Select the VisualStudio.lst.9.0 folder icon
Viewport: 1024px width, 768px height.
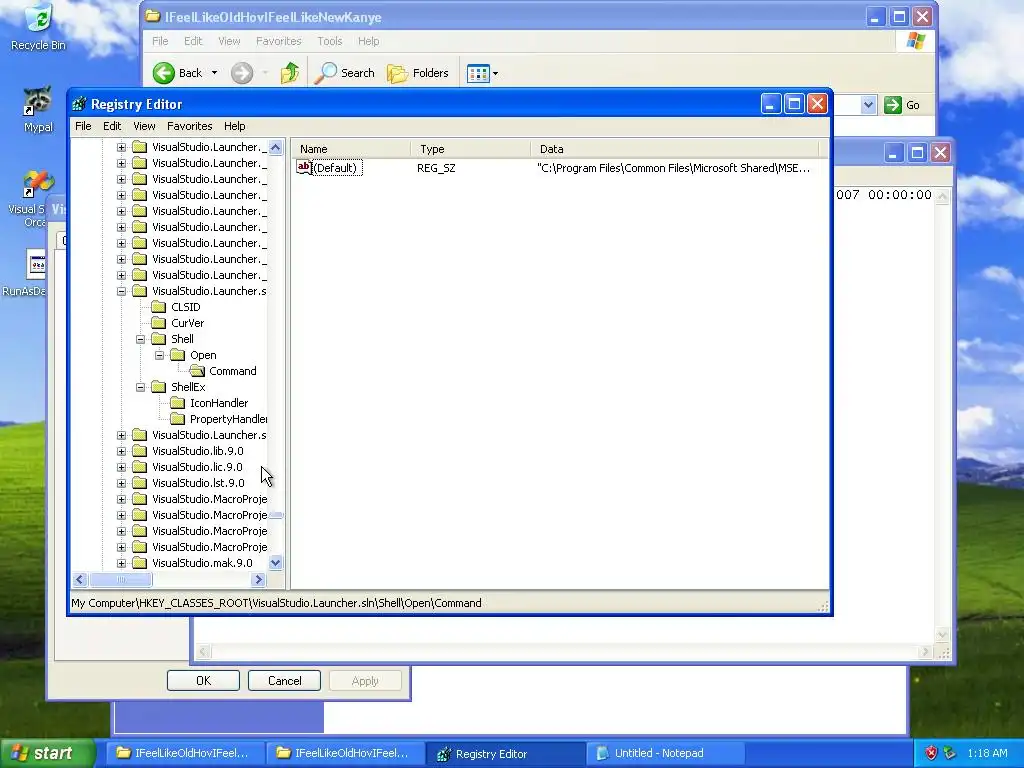pos(139,483)
